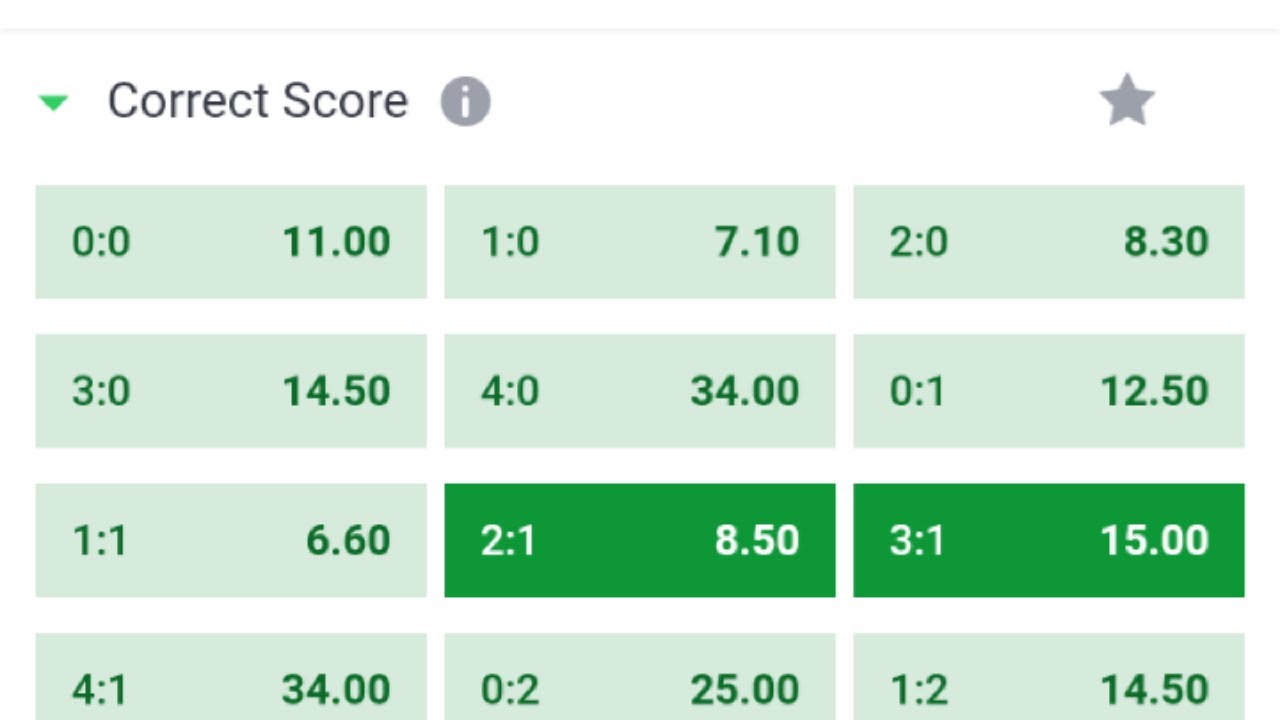This screenshot has width=1280, height=720.
Task: Deselect the highlighted 2:1 score
Action: (x=640, y=540)
